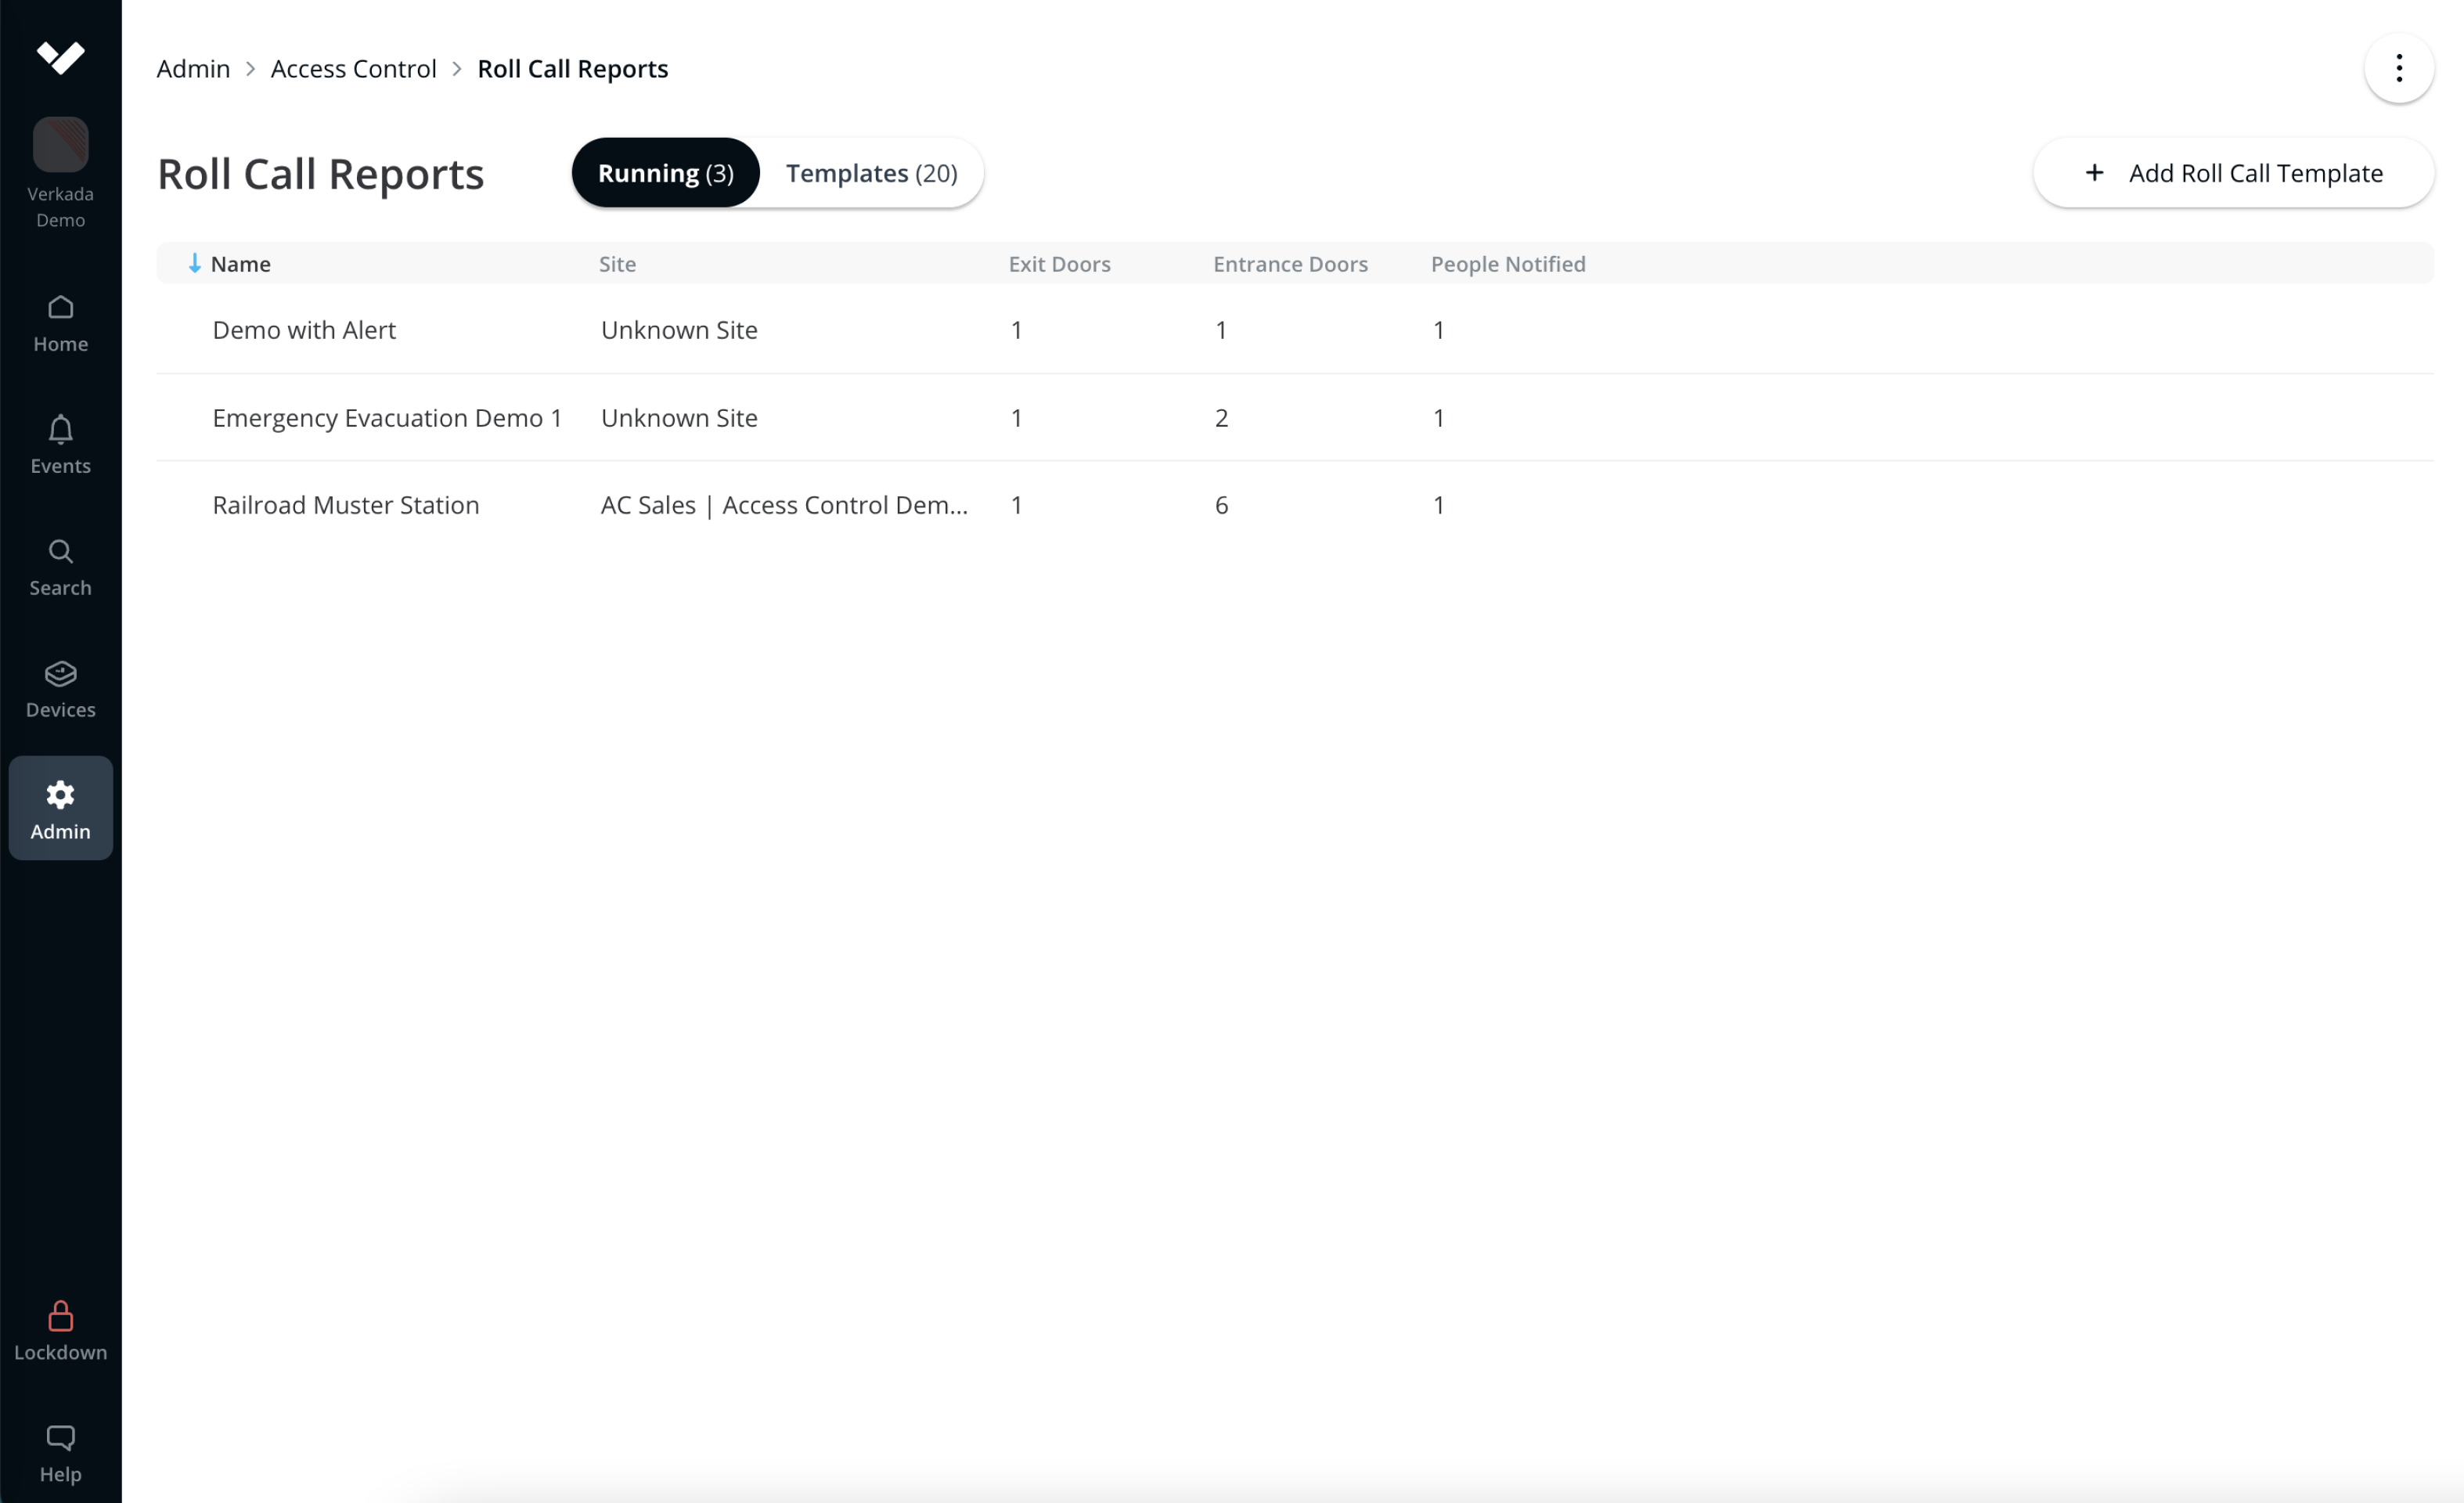Switch to the Running (3) tab
2464x1503 pixels.
[x=665, y=173]
